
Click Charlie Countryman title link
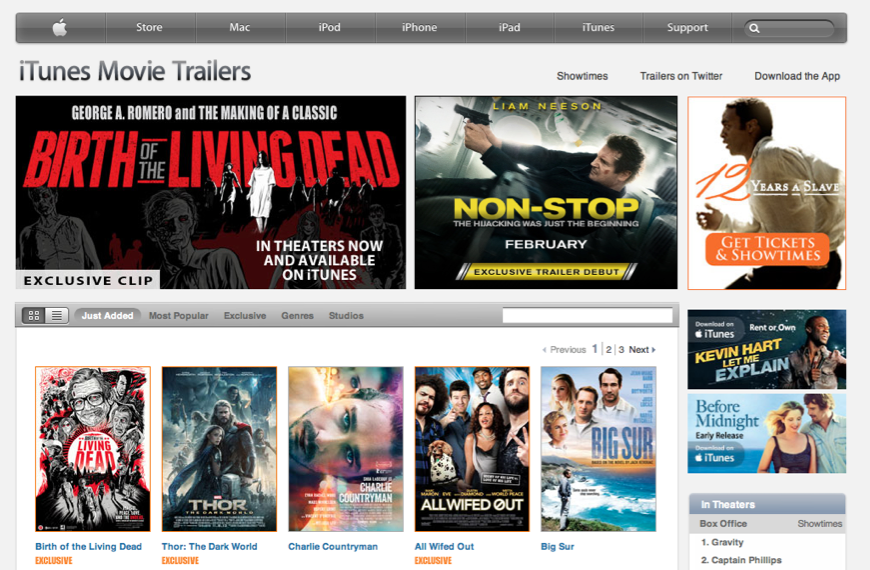[333, 547]
